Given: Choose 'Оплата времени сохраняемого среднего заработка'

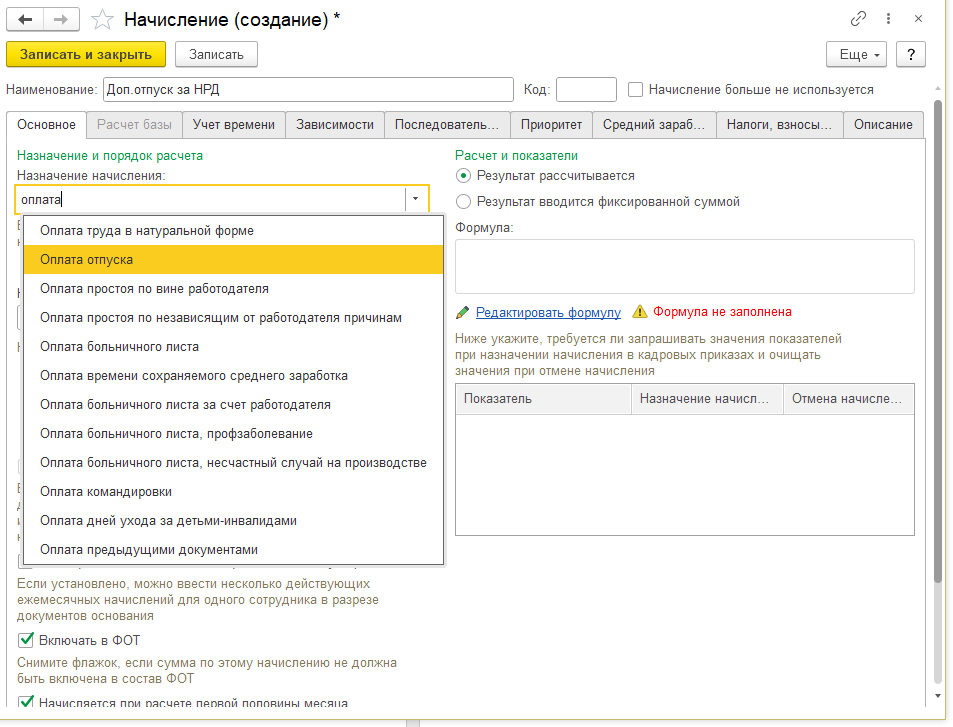Looking at the screenshot, I should point(233,376).
